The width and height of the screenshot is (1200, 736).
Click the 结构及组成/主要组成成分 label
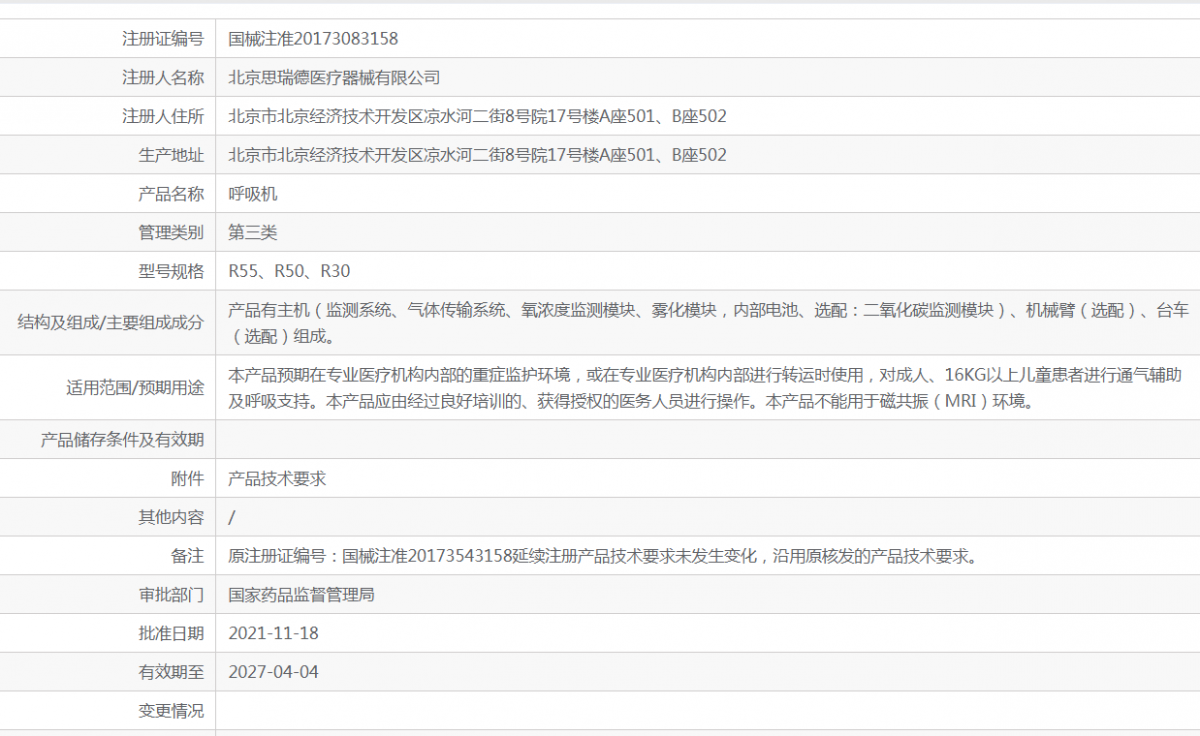click(x=111, y=323)
